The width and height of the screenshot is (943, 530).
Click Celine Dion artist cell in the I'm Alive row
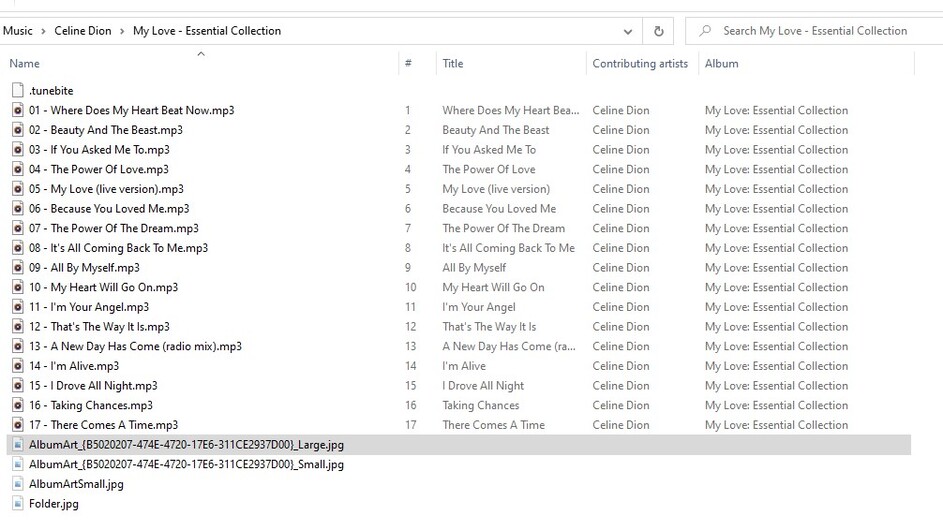pos(621,366)
